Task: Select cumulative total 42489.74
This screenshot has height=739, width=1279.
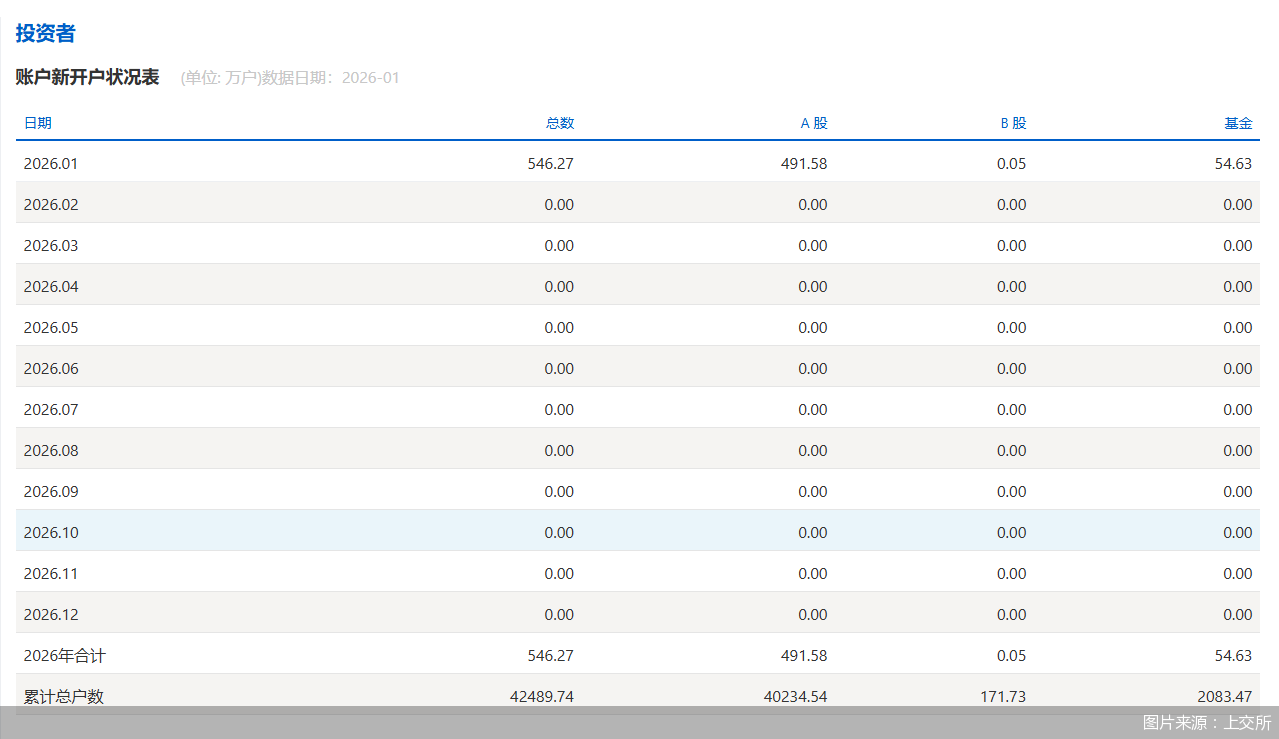Action: [542, 696]
